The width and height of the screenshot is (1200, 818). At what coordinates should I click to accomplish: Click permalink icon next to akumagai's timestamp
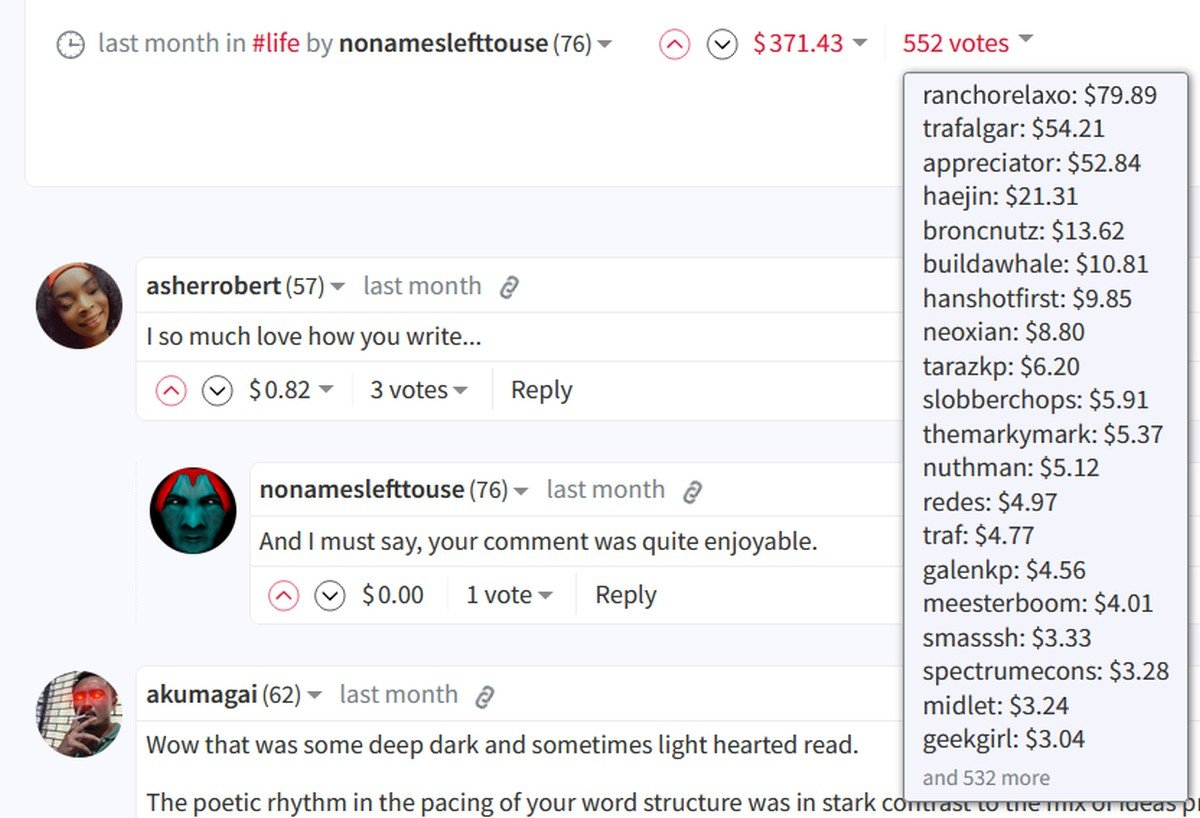[485, 696]
